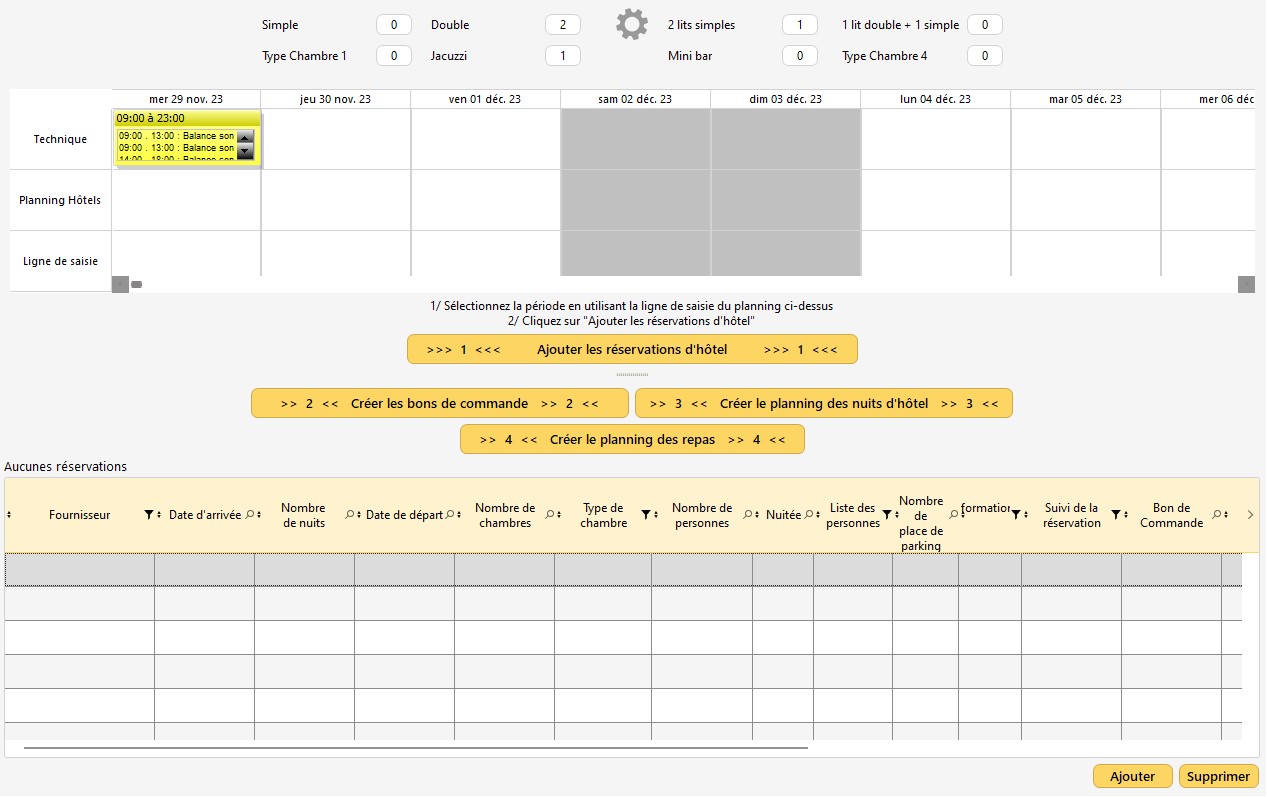Click the Jacuzzi count field
Screen dimensions: 1267x797
tap(563, 56)
